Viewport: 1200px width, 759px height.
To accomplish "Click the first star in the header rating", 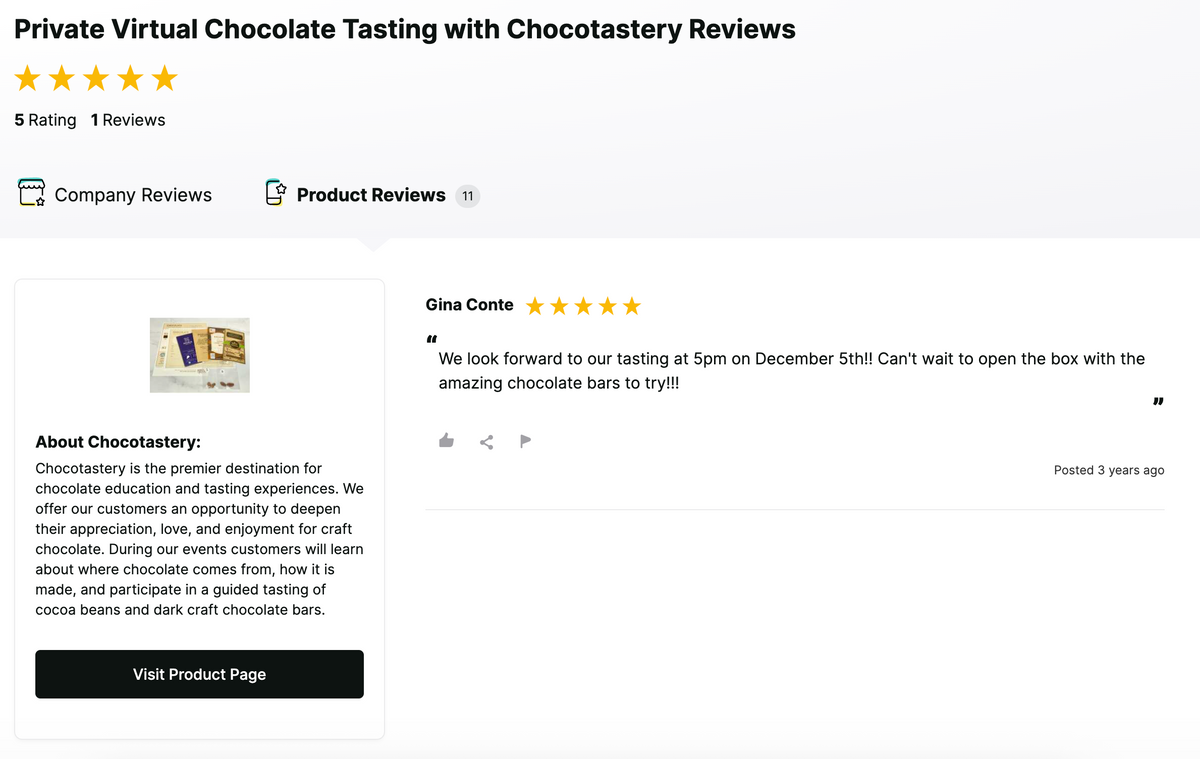I will tap(28, 78).
